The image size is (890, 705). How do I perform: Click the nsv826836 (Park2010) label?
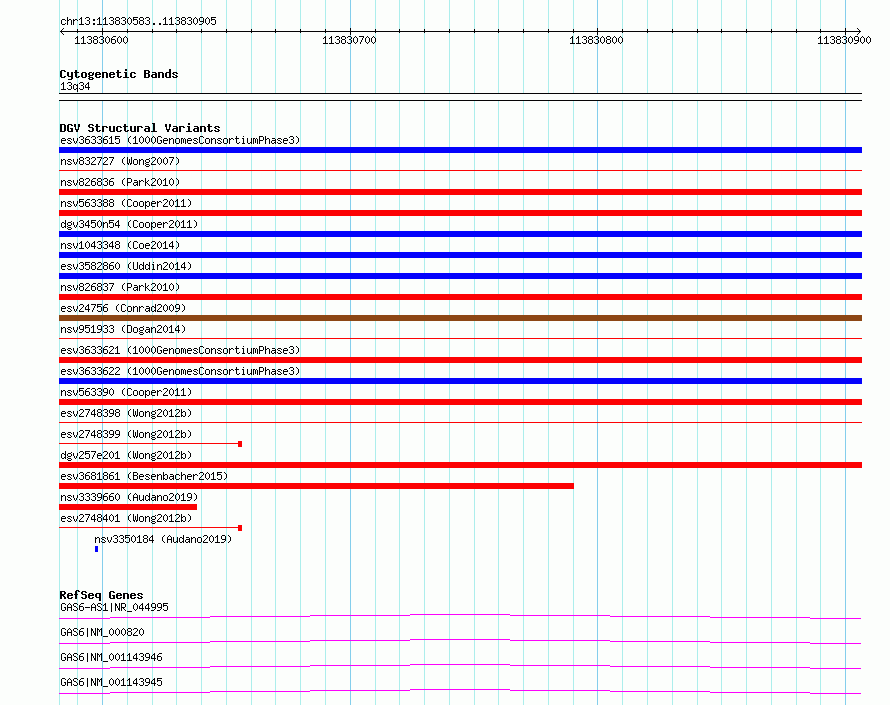(120, 182)
